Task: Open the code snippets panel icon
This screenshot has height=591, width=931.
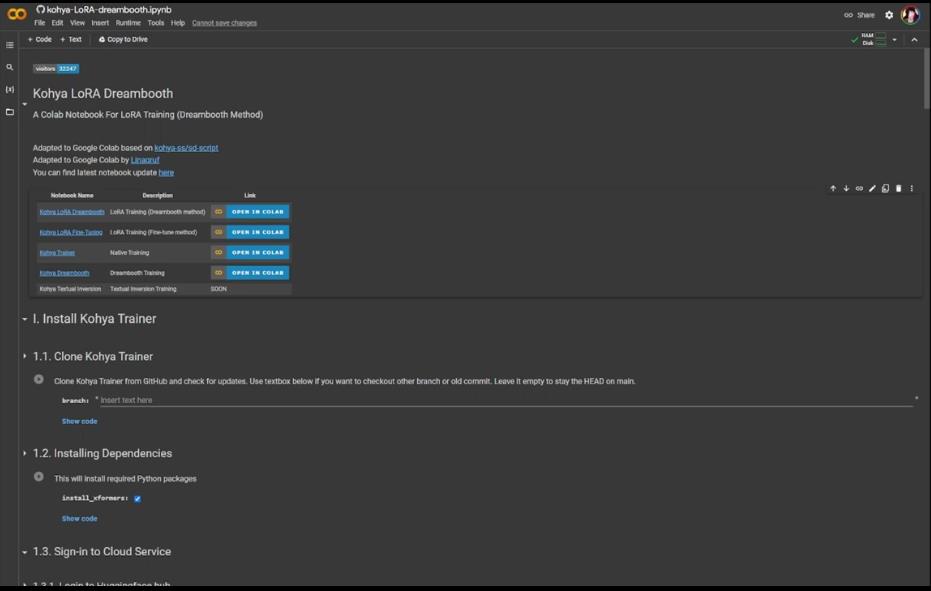Action: coord(9,89)
